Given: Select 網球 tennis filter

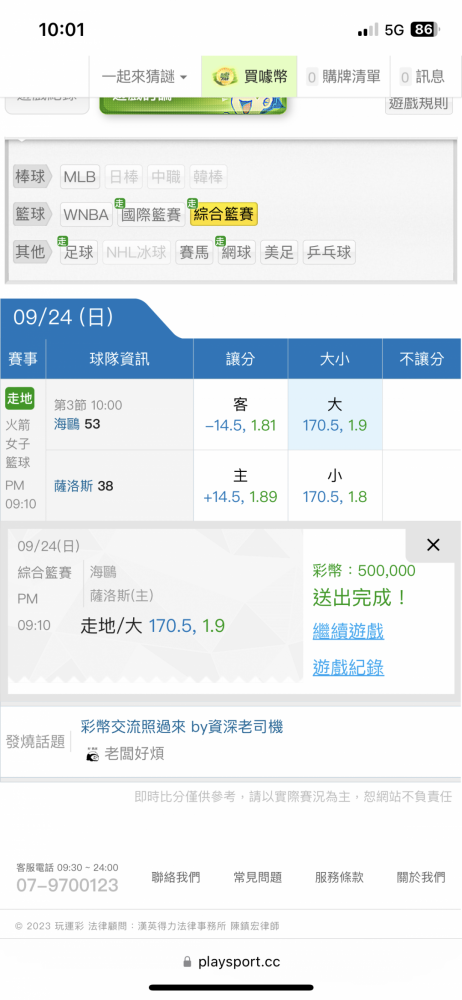Looking at the screenshot, I should click(237, 253).
